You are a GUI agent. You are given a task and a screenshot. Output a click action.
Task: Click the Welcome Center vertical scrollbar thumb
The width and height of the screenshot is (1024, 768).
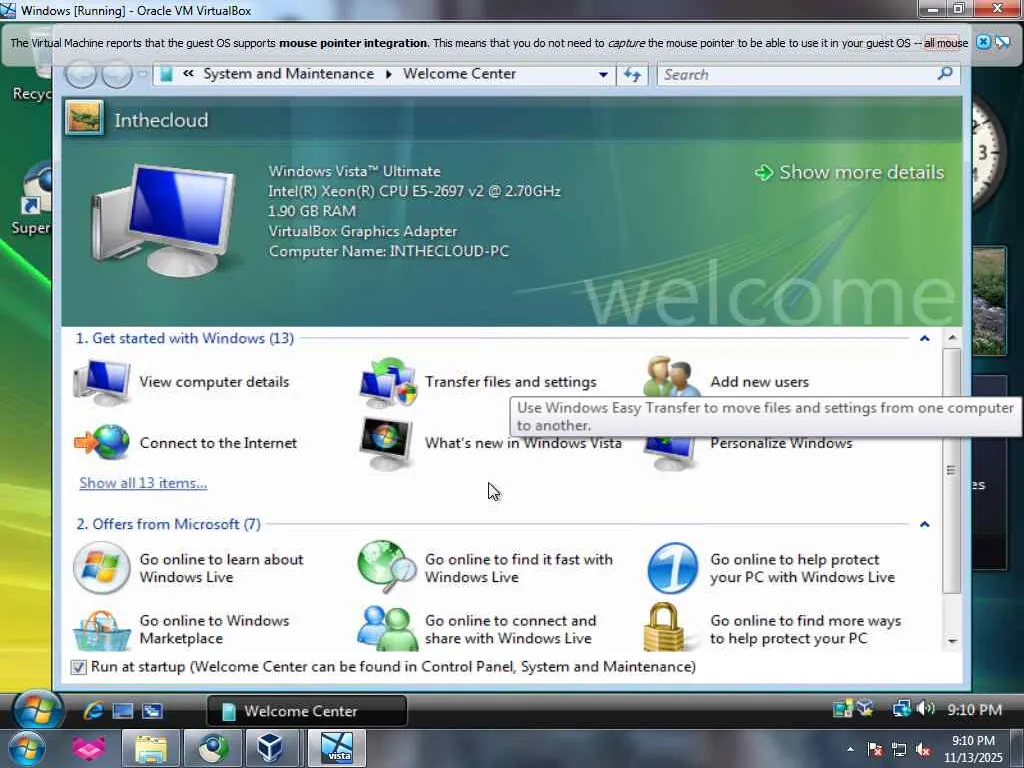952,470
